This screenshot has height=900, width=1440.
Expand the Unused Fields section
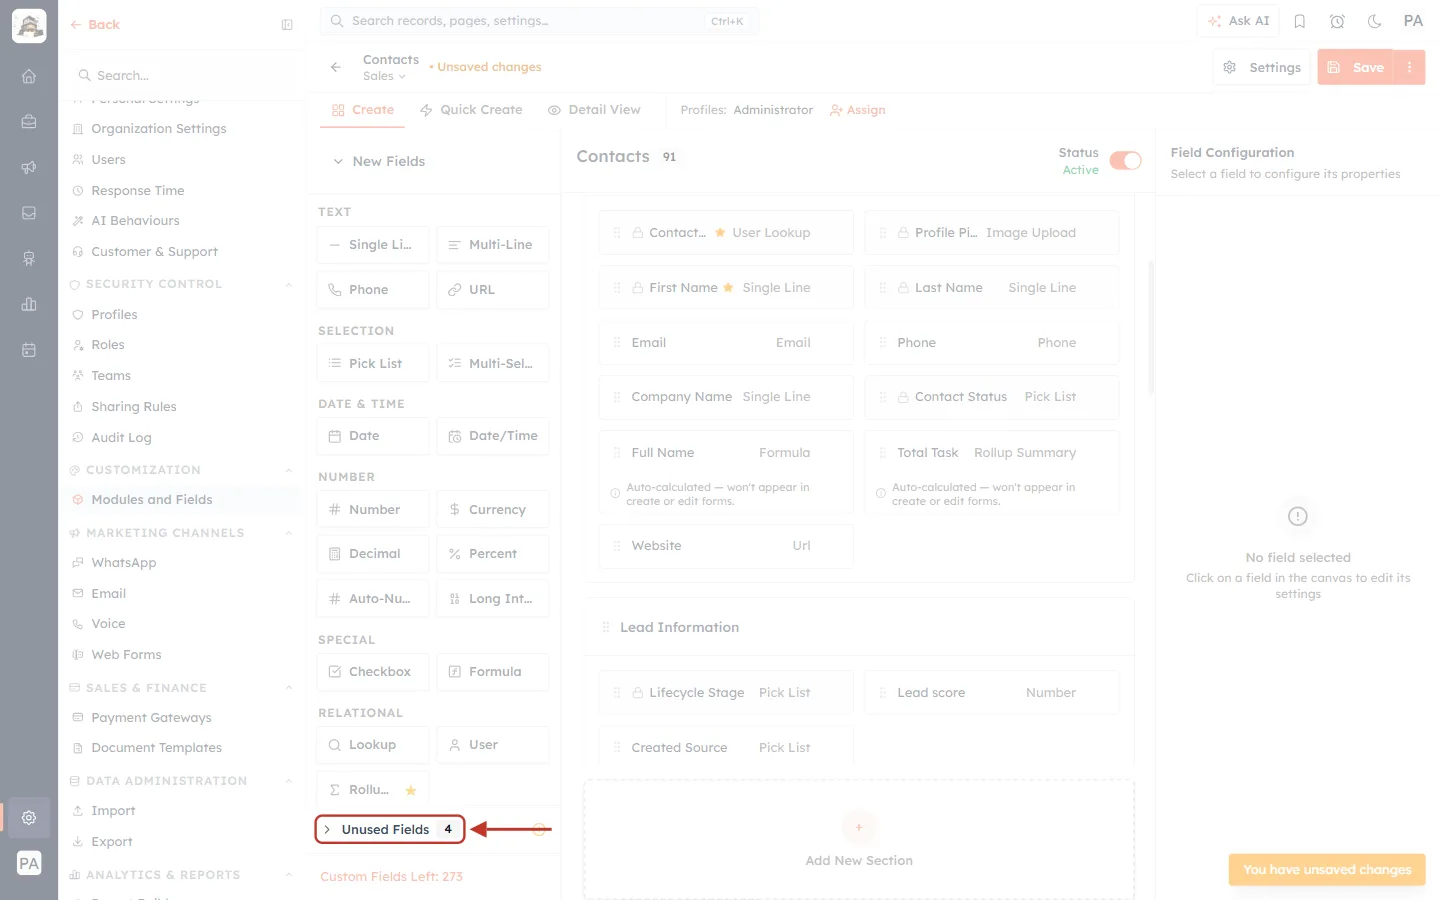[x=390, y=829]
